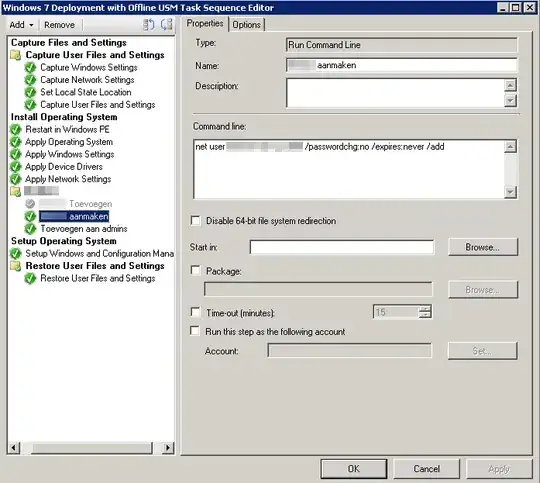Click Apply Windows Settings check icon

click(x=15, y=154)
